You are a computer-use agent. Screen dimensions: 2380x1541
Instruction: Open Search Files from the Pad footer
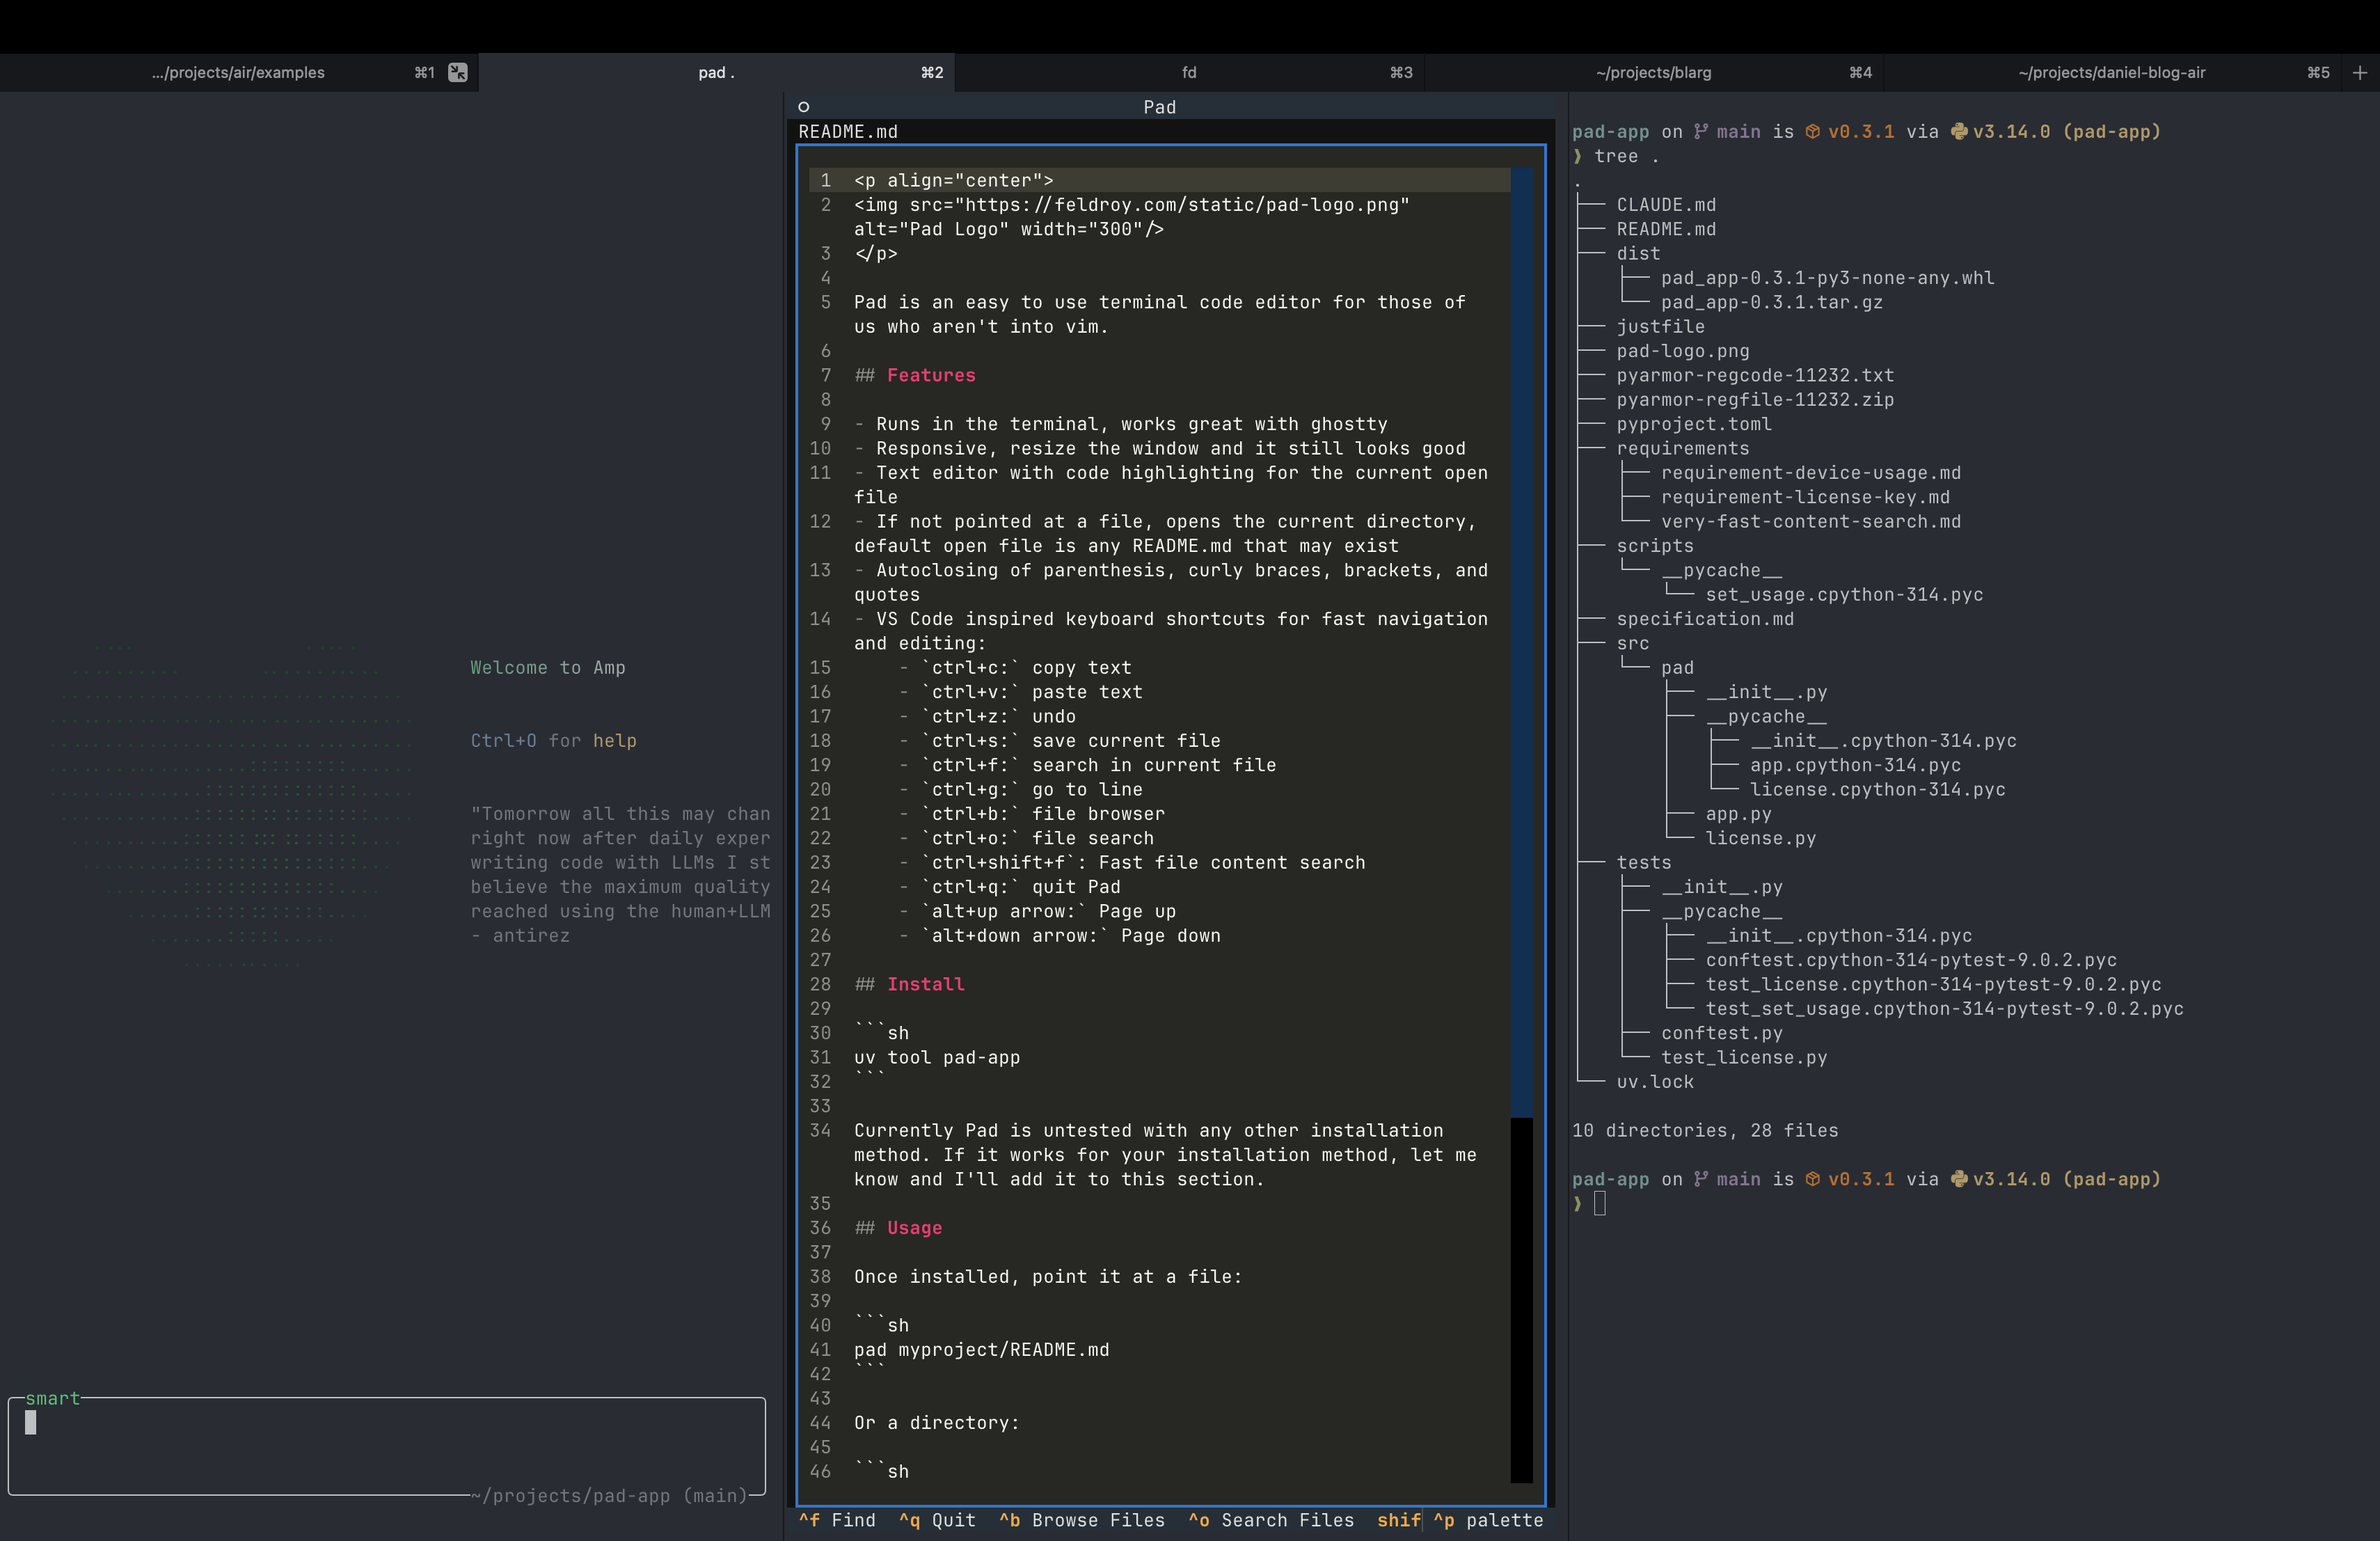click(x=1271, y=1520)
